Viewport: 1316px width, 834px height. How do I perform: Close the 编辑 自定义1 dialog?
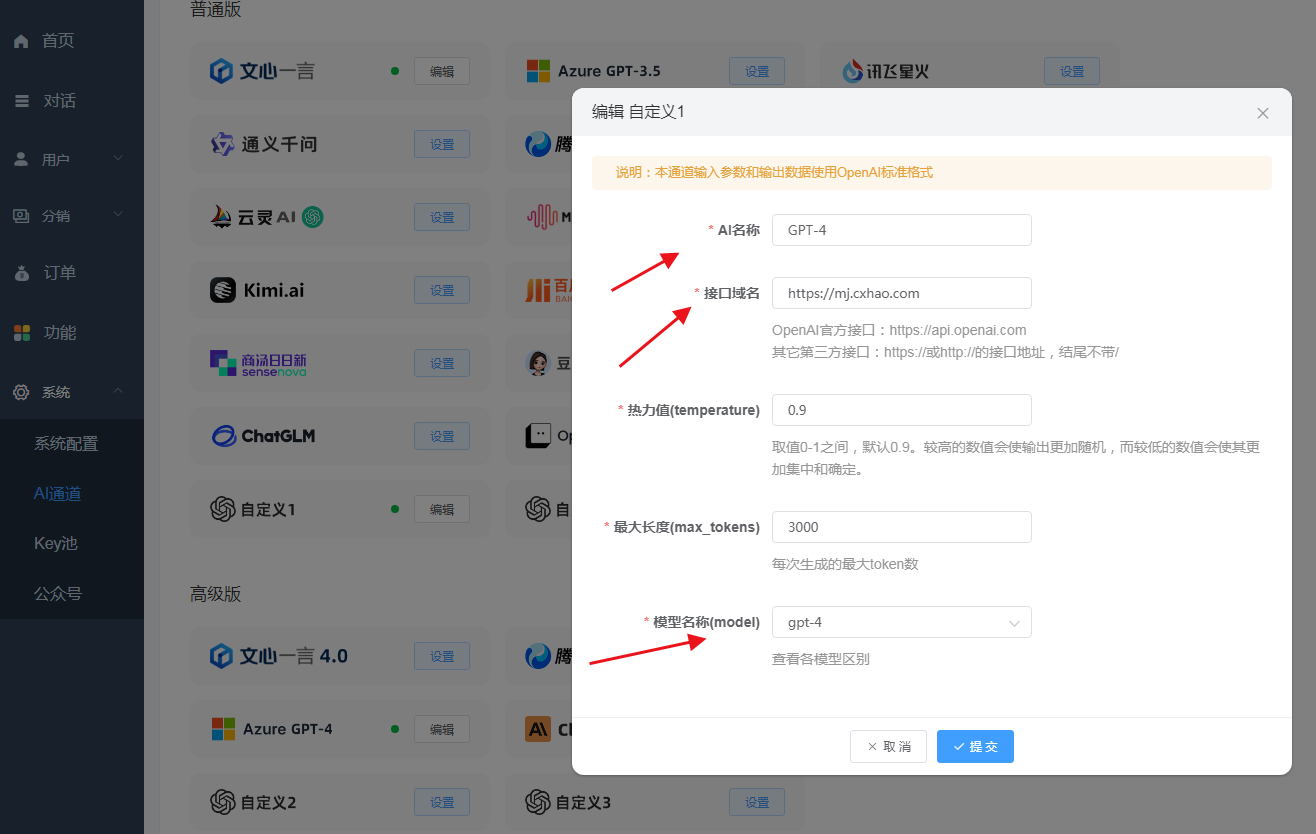pyautogui.click(x=1263, y=113)
